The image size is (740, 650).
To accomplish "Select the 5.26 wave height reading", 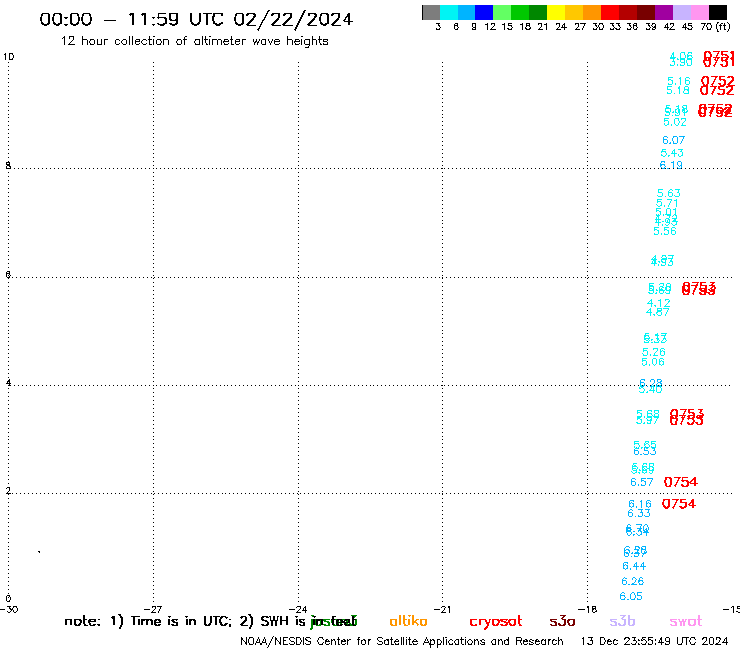I will click(x=654, y=352).
